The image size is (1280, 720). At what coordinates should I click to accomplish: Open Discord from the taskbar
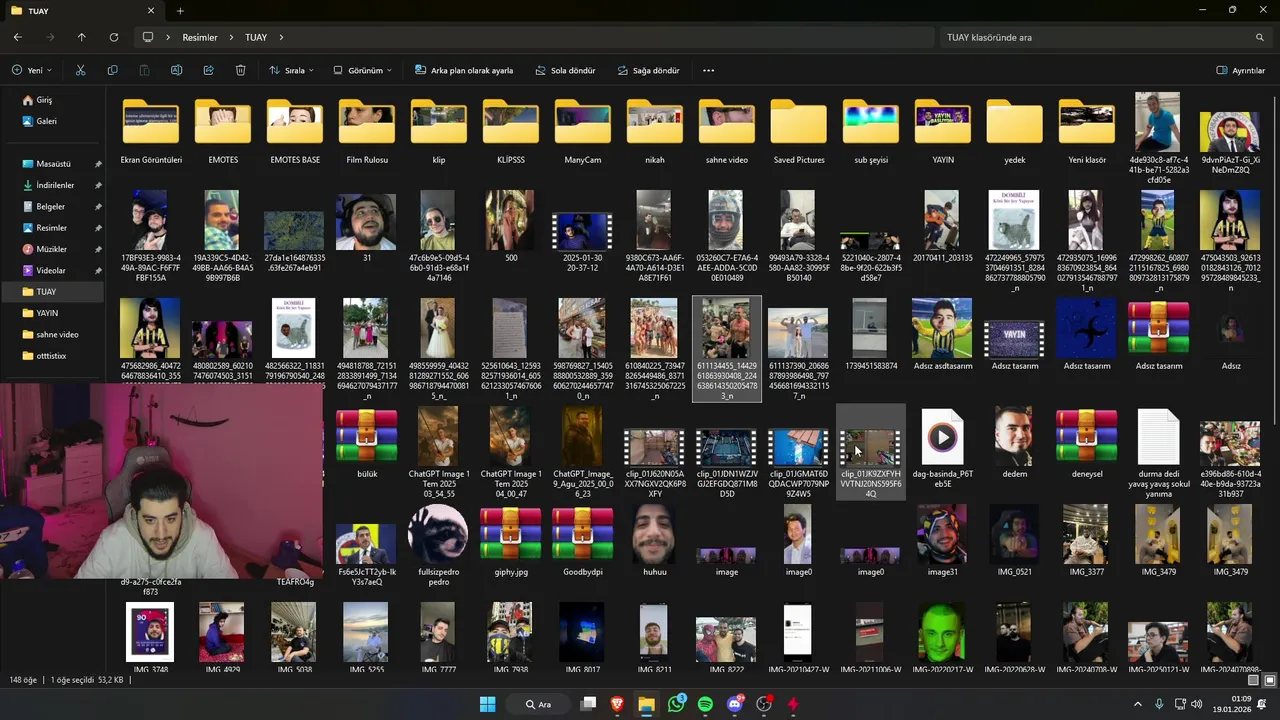[735, 704]
